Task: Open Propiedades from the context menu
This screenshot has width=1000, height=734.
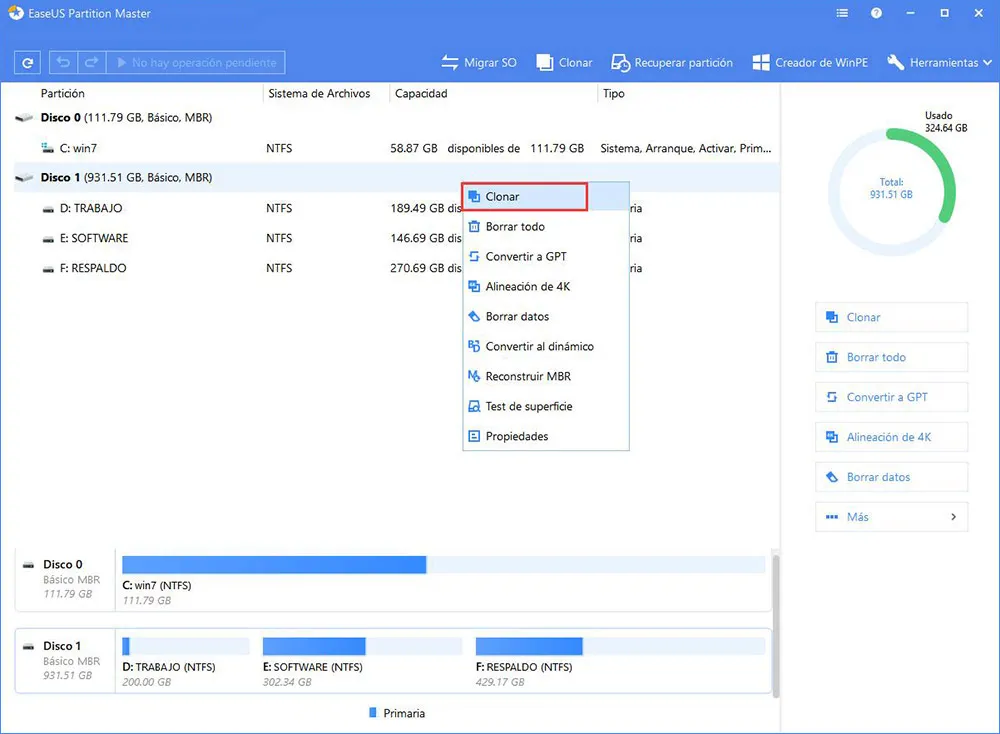Action: coord(546,436)
